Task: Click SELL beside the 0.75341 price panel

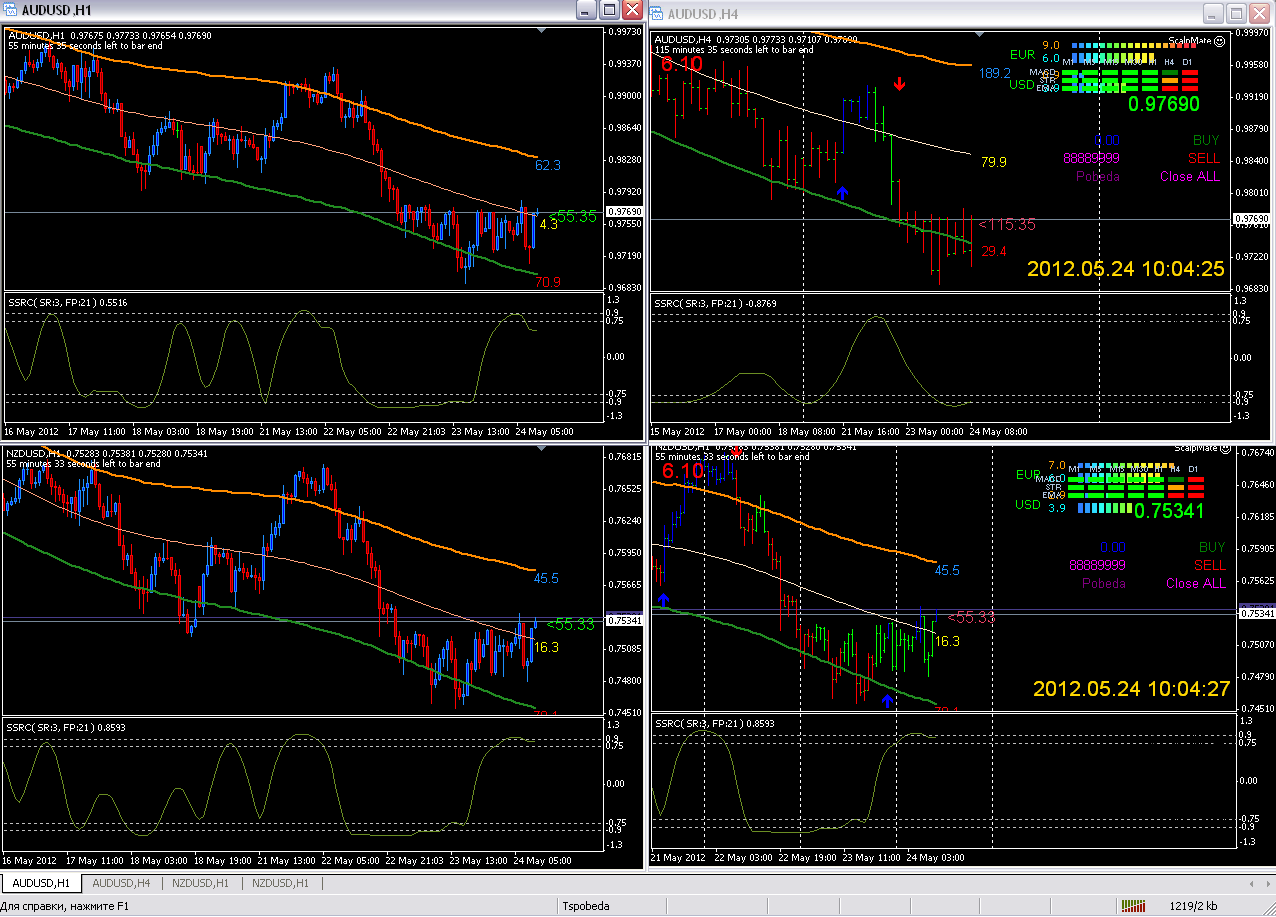Action: (x=1209, y=565)
